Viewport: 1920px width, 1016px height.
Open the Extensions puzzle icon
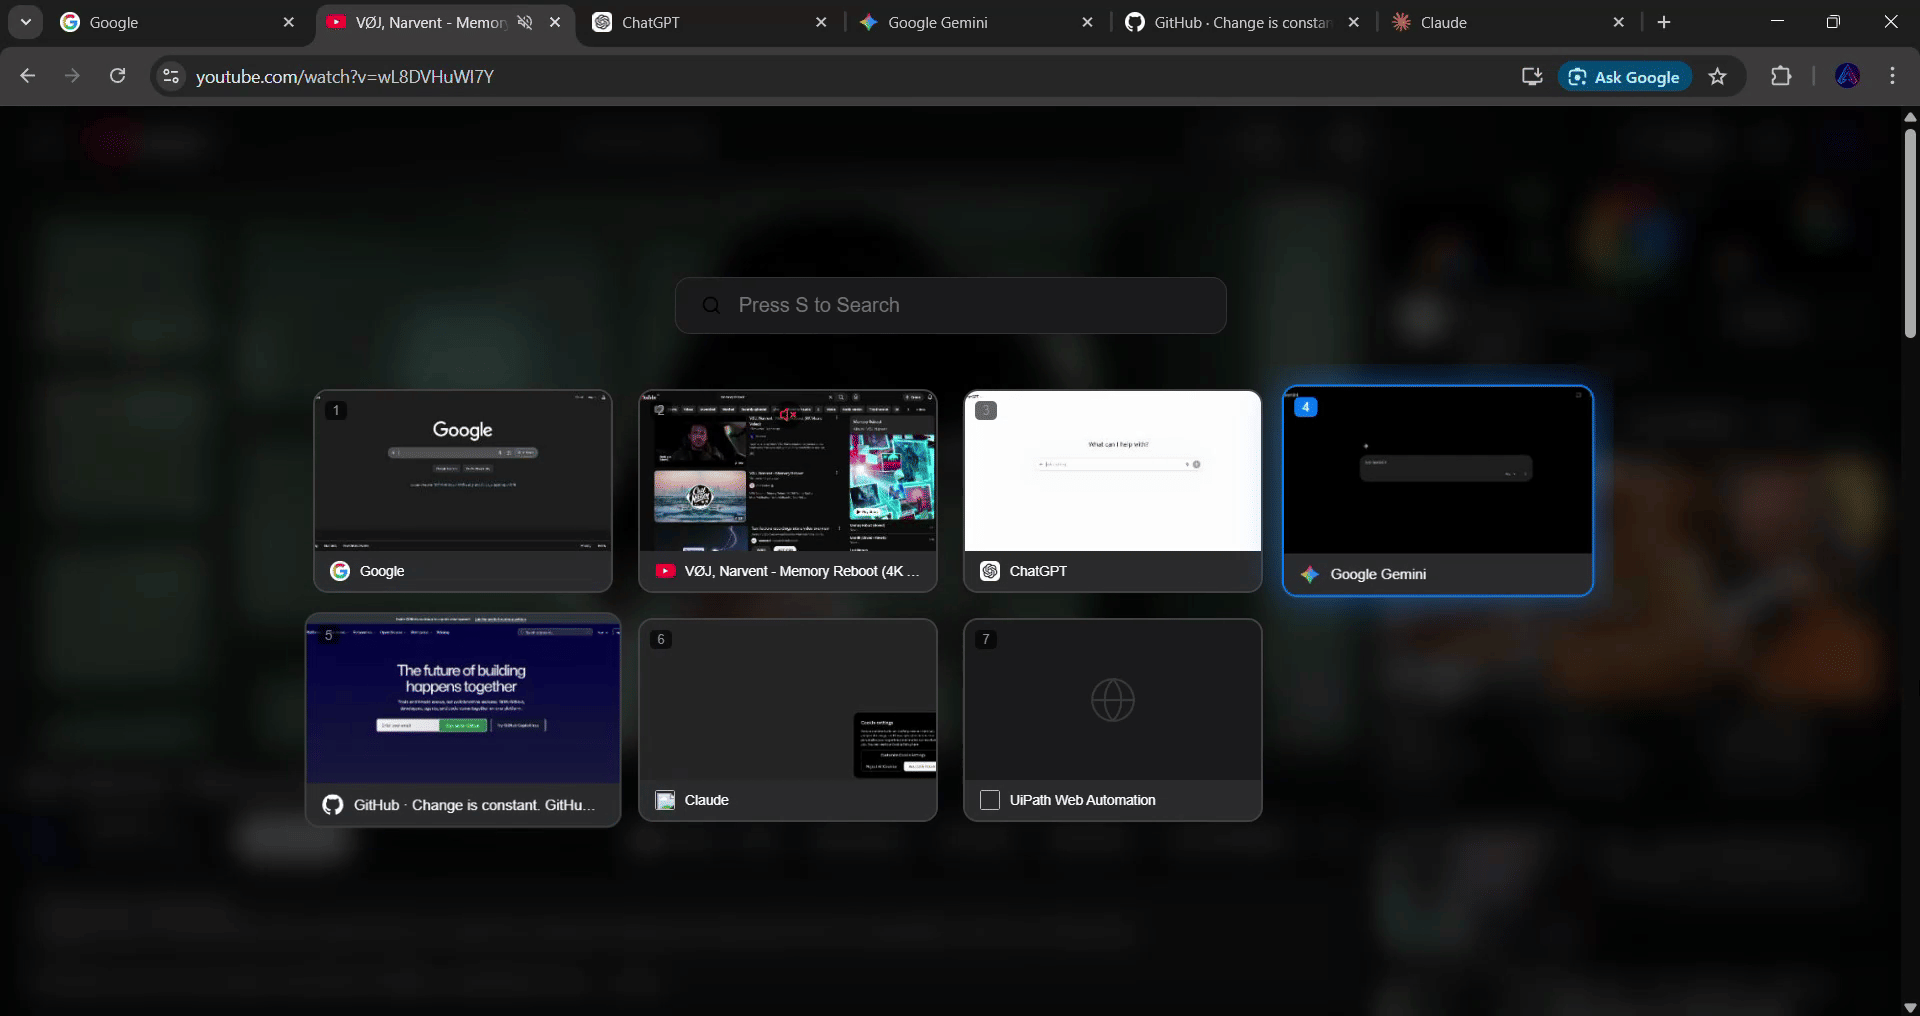coord(1780,76)
